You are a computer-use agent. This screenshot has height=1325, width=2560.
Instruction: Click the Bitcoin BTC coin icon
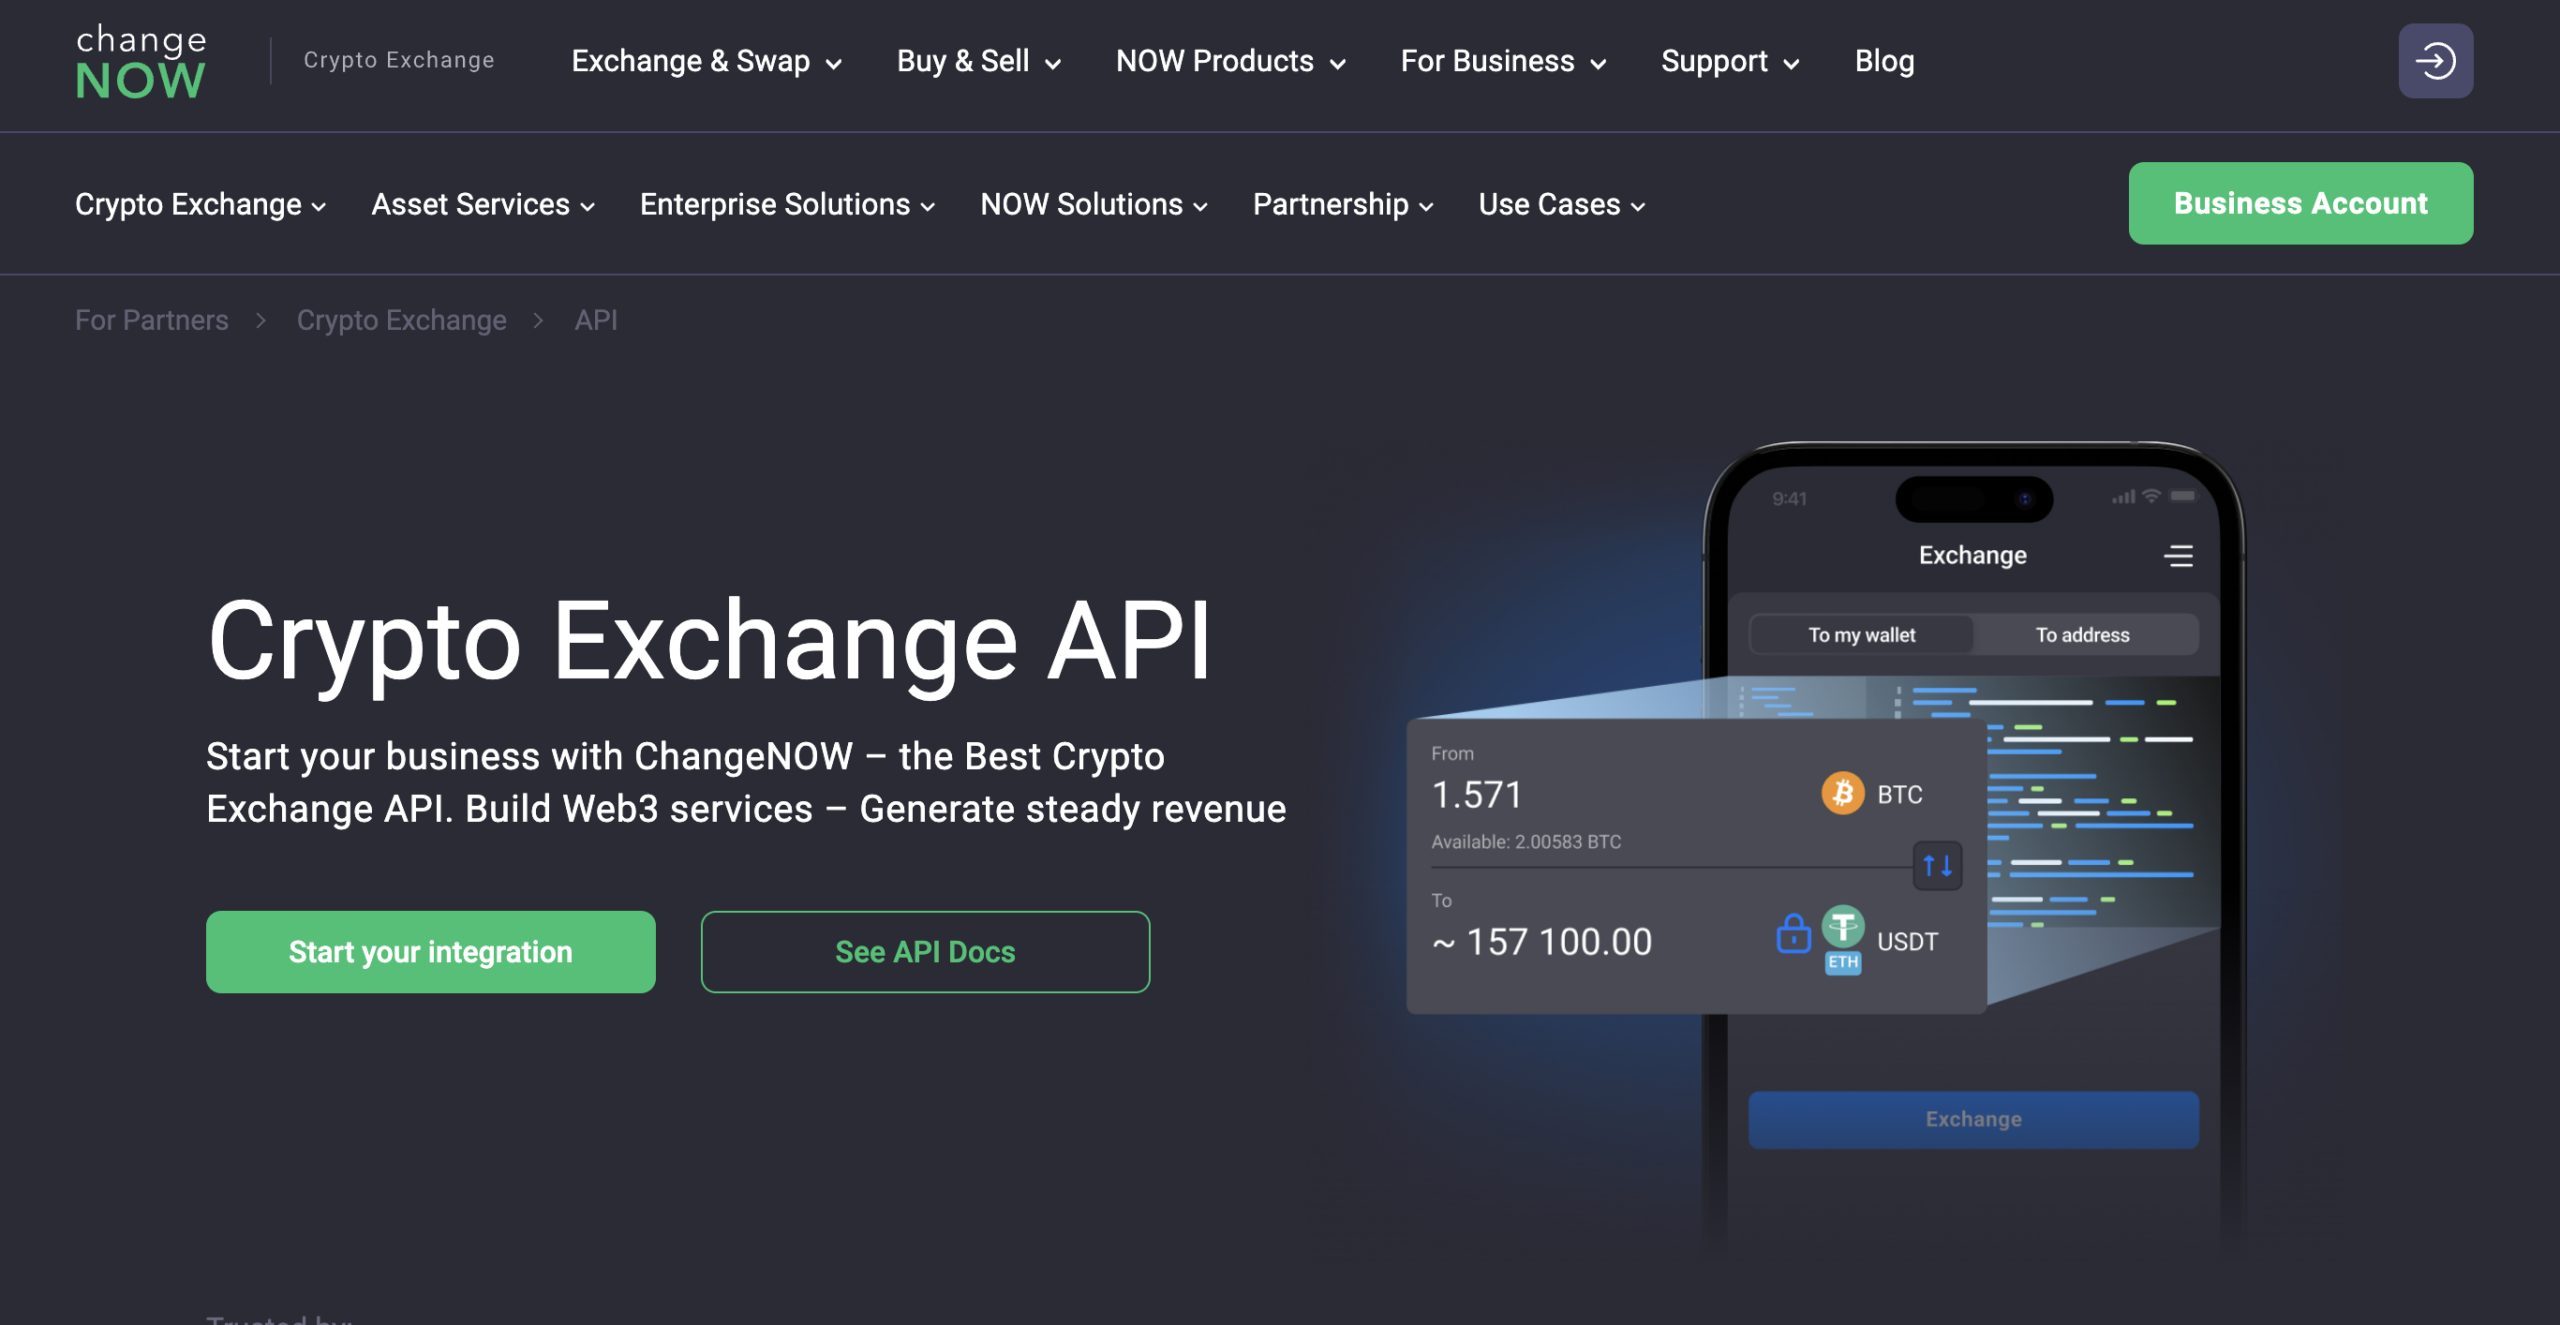1842,794
